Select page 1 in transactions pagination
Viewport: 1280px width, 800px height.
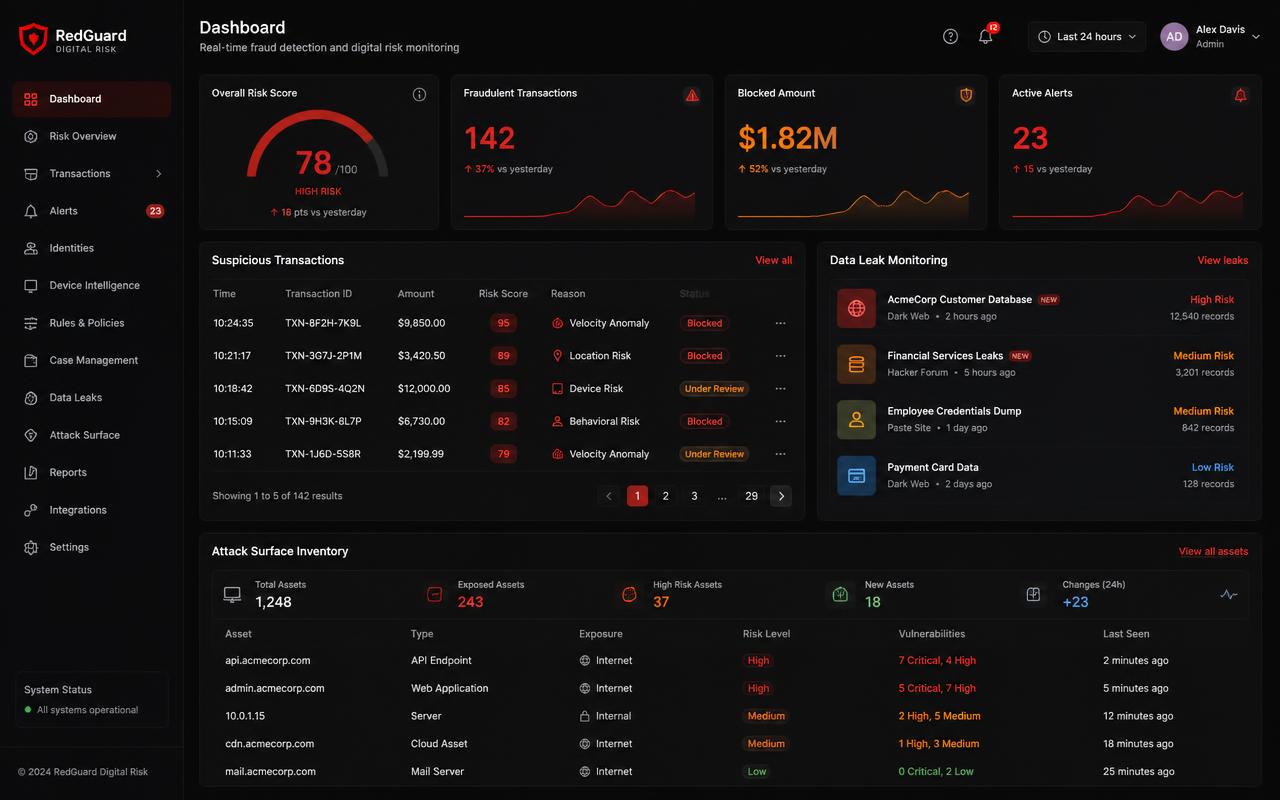637,496
